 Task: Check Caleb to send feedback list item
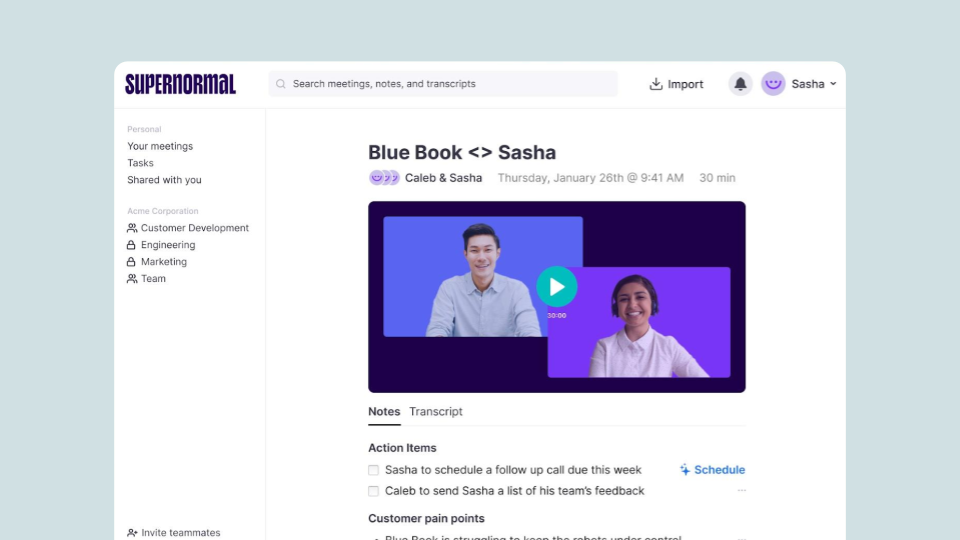click(374, 491)
